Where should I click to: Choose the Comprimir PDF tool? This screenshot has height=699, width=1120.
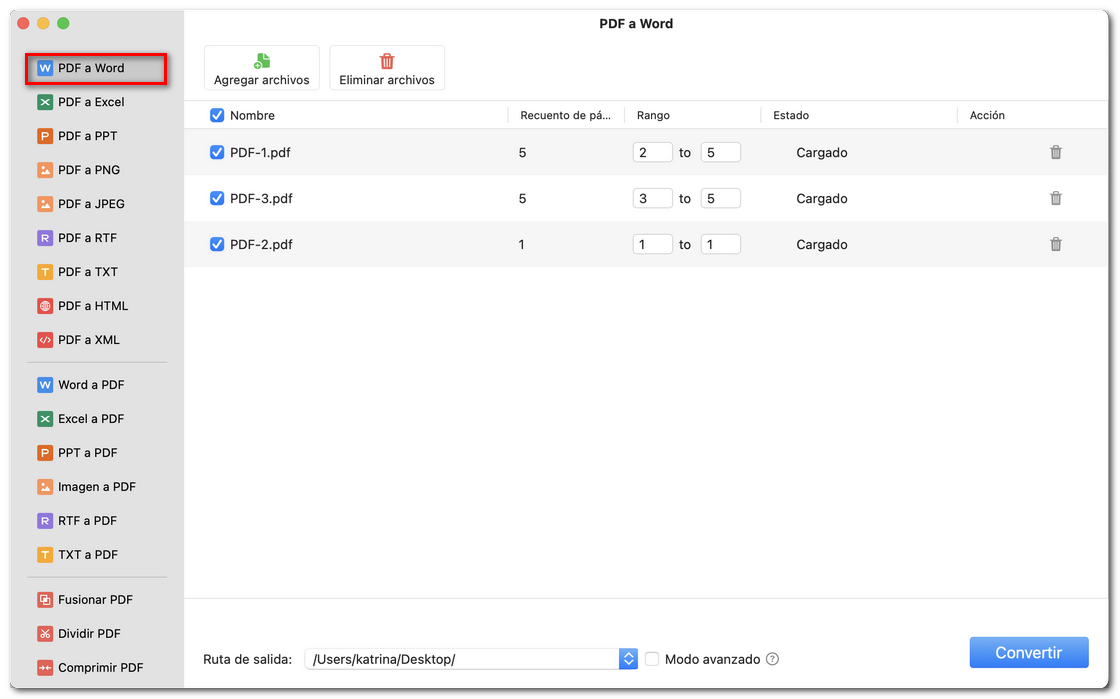tap(100, 668)
